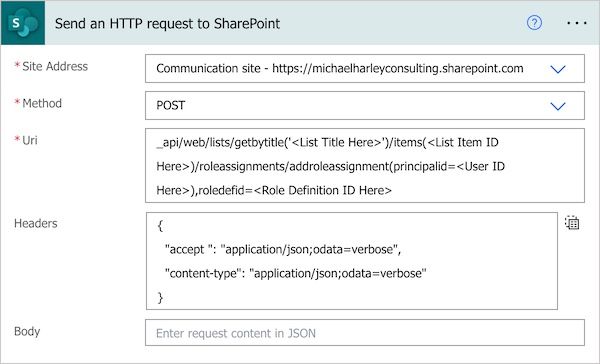Image resolution: width=600 pixels, height=364 pixels.
Task: Click the action title Send an HTTP request to SharePoint
Action: (167, 23)
